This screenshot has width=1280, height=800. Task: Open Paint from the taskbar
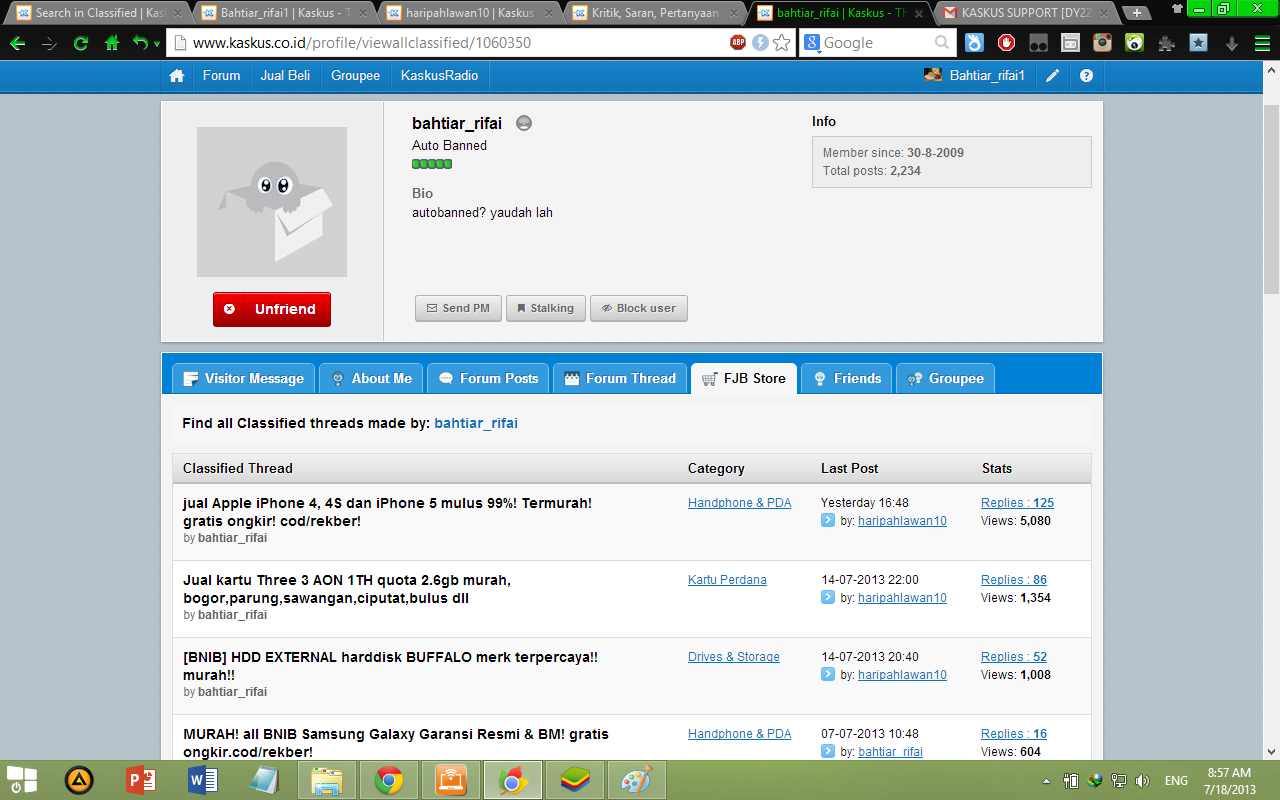[x=636, y=780]
